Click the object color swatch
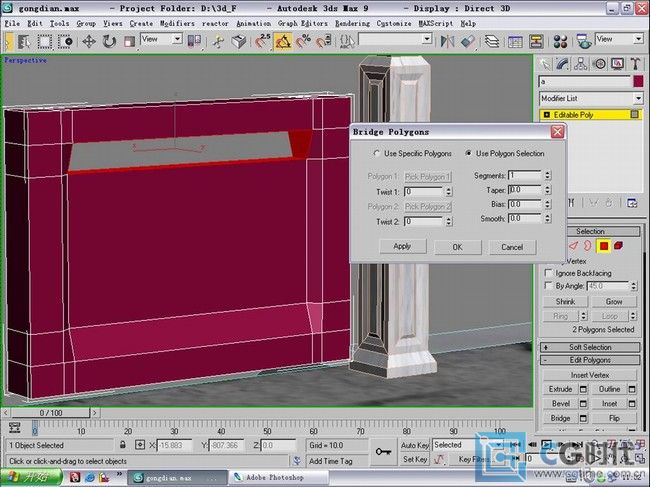 coord(638,81)
